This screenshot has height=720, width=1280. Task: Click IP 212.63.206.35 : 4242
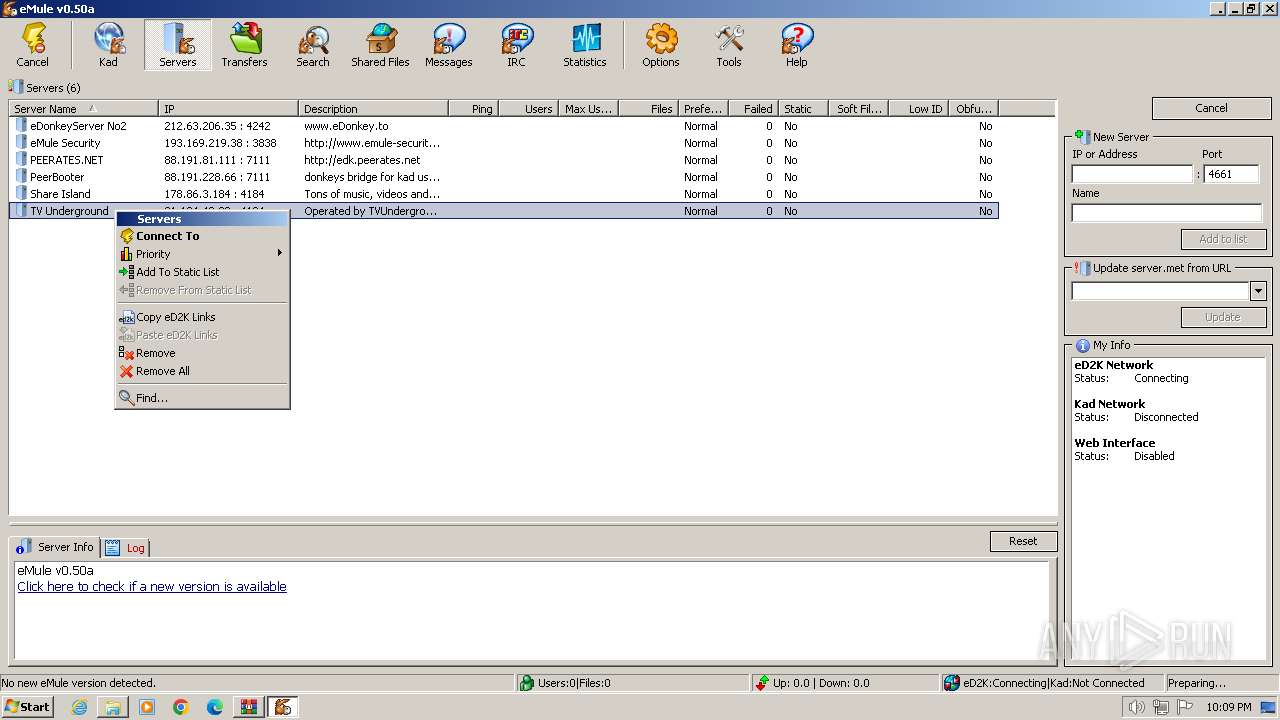click(x=217, y=126)
